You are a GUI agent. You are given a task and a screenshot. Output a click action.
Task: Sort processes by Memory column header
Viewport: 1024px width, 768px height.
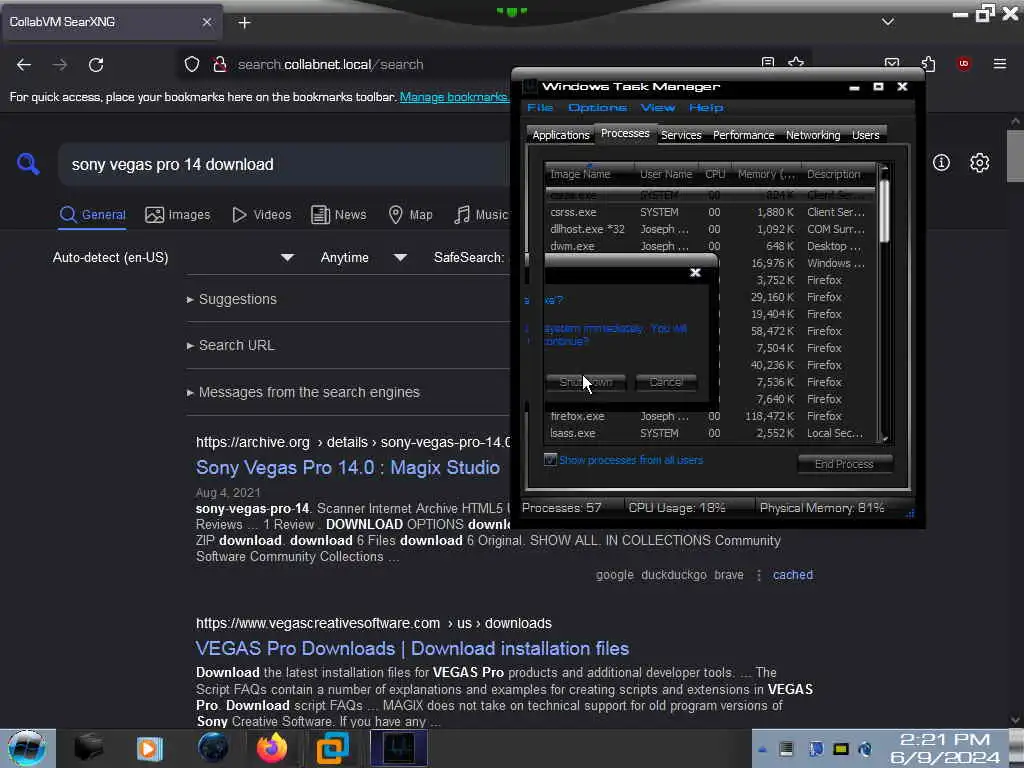coord(767,174)
